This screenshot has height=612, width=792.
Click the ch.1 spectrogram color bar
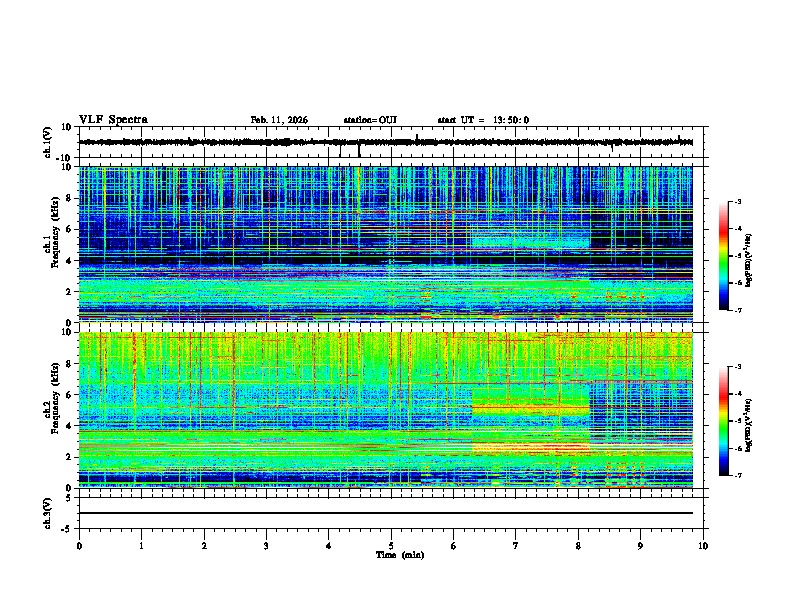tap(724, 256)
